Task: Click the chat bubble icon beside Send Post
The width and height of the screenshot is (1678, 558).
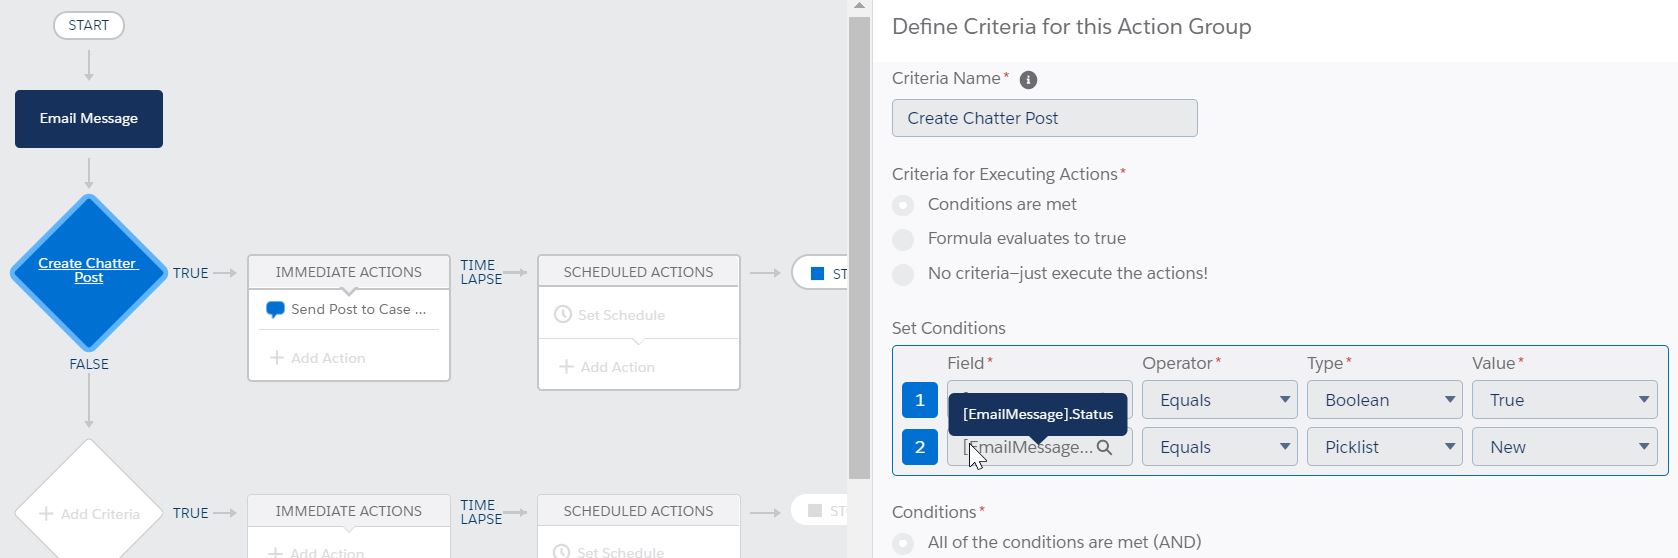Action: 275,310
